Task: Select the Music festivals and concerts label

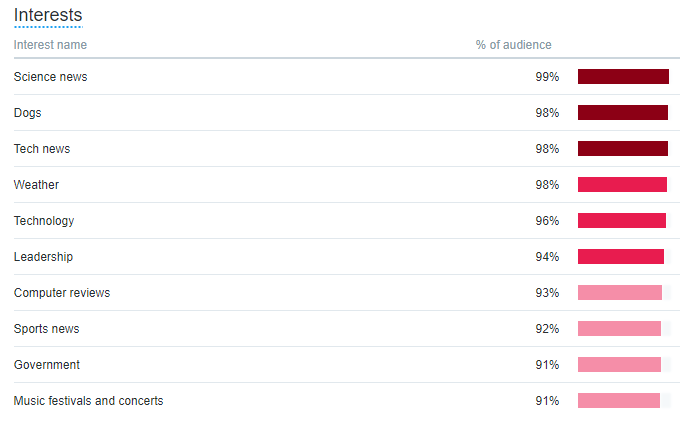Action: click(x=88, y=401)
